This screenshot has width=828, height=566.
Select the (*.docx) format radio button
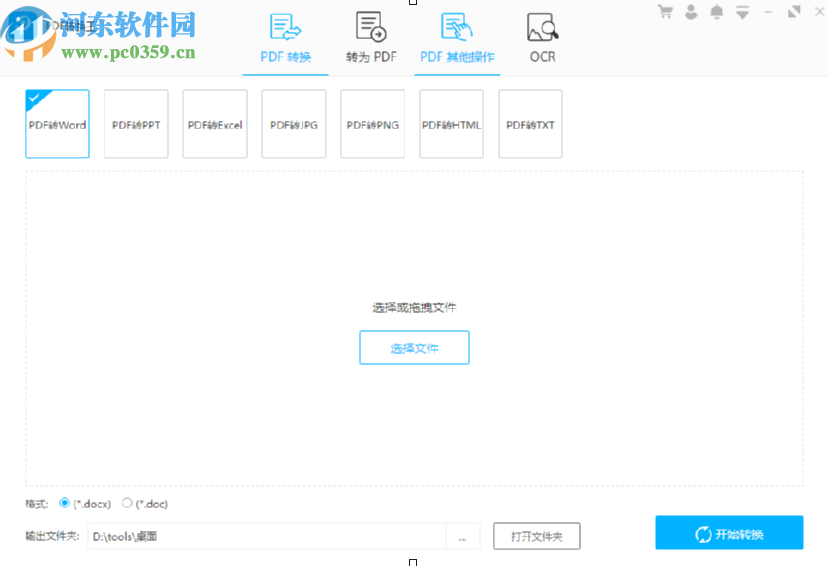click(x=64, y=503)
